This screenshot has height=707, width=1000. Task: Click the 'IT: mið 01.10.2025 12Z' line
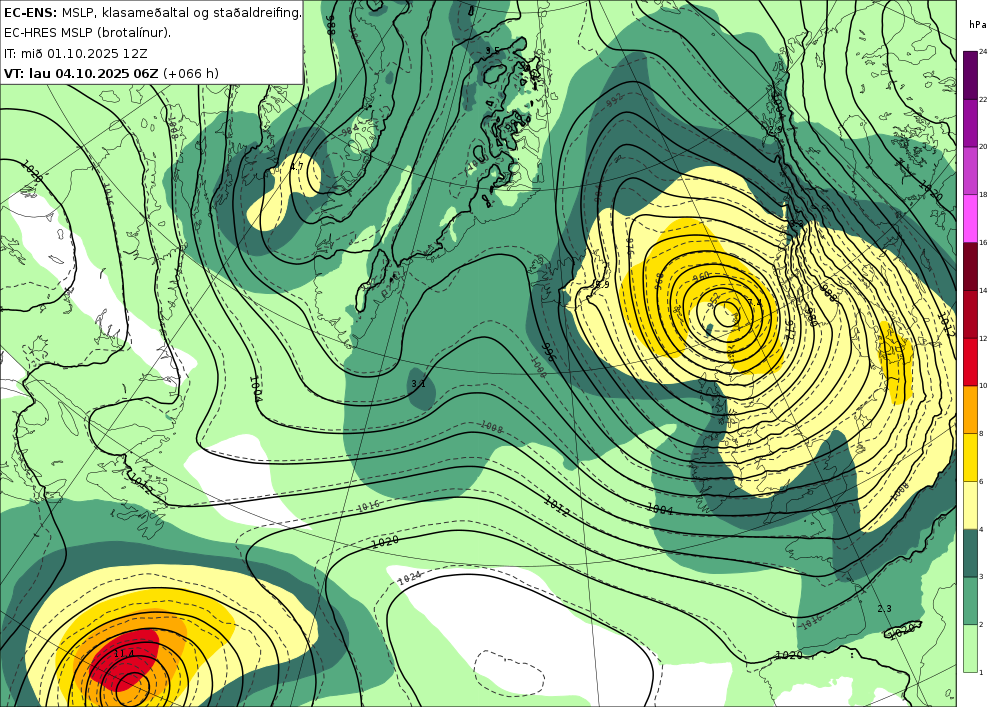tap(76, 54)
